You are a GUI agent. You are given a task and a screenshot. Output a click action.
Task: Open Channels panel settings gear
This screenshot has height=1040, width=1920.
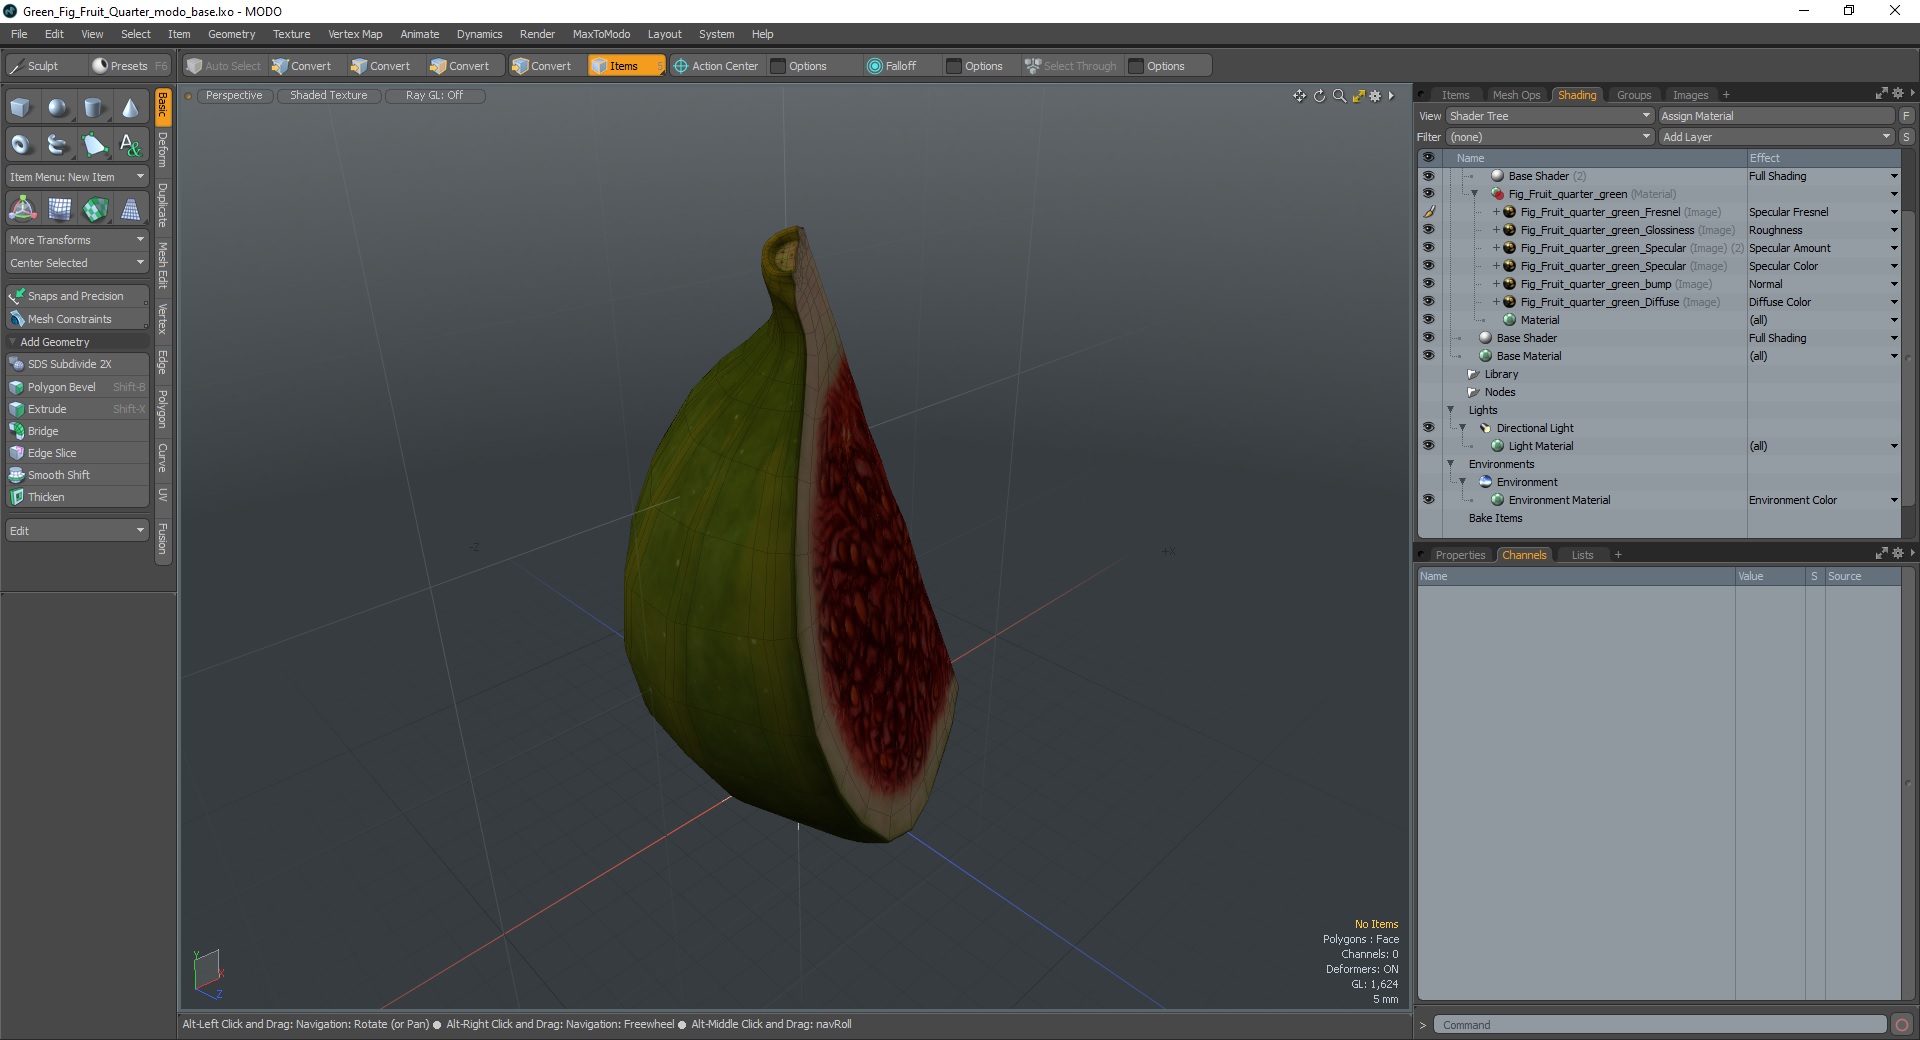coord(1898,553)
